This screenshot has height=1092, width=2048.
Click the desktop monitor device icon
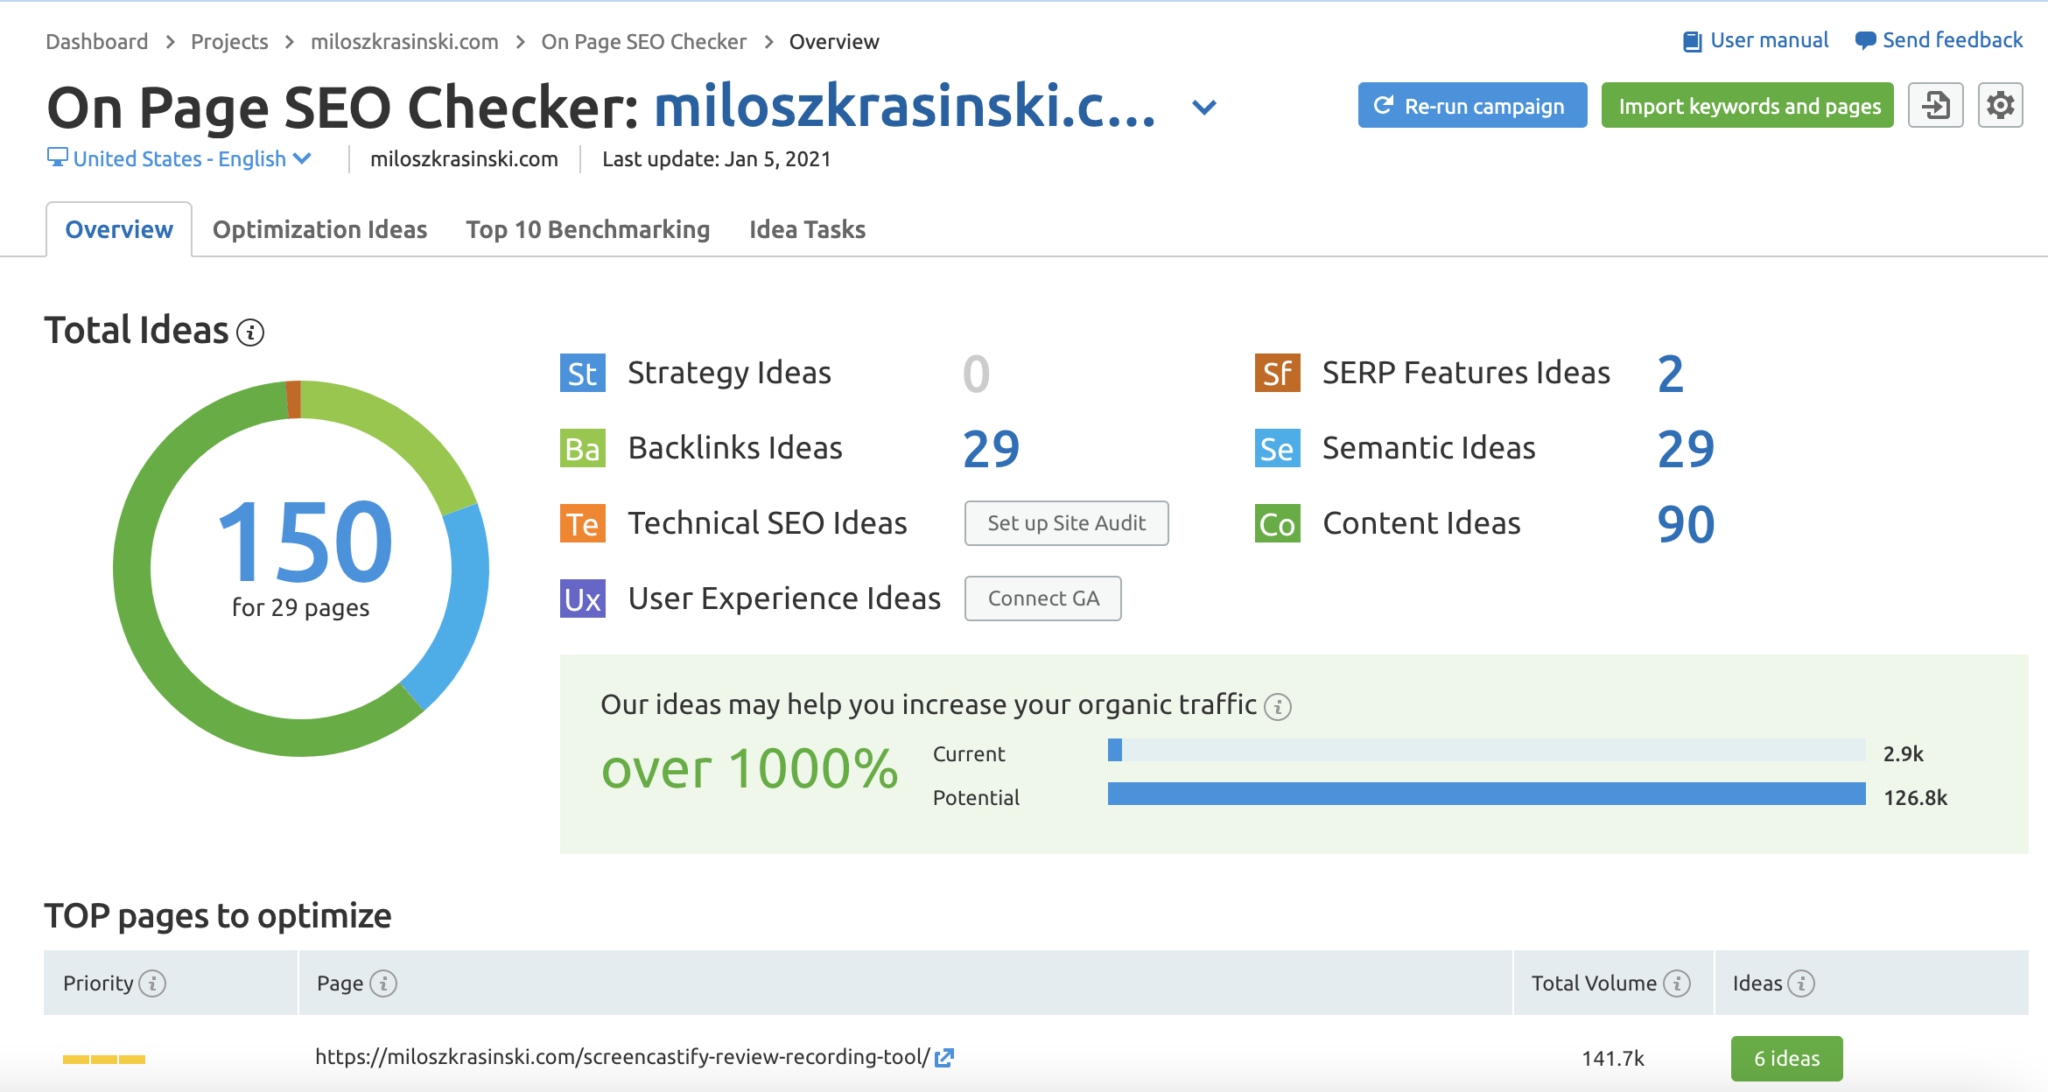pos(57,158)
